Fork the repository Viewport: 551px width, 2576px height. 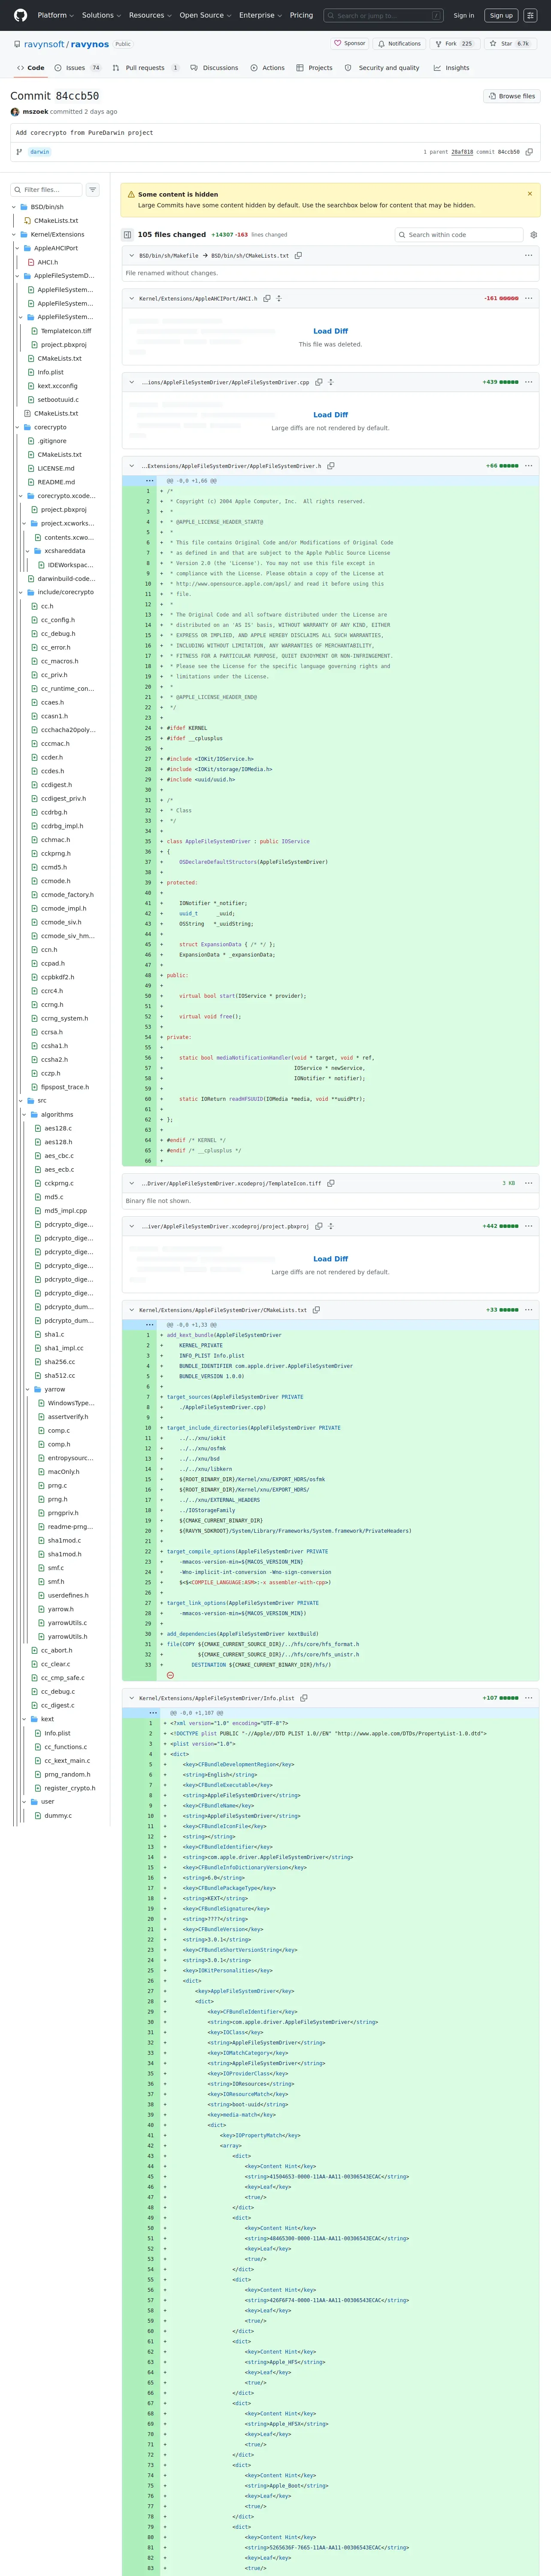454,44
